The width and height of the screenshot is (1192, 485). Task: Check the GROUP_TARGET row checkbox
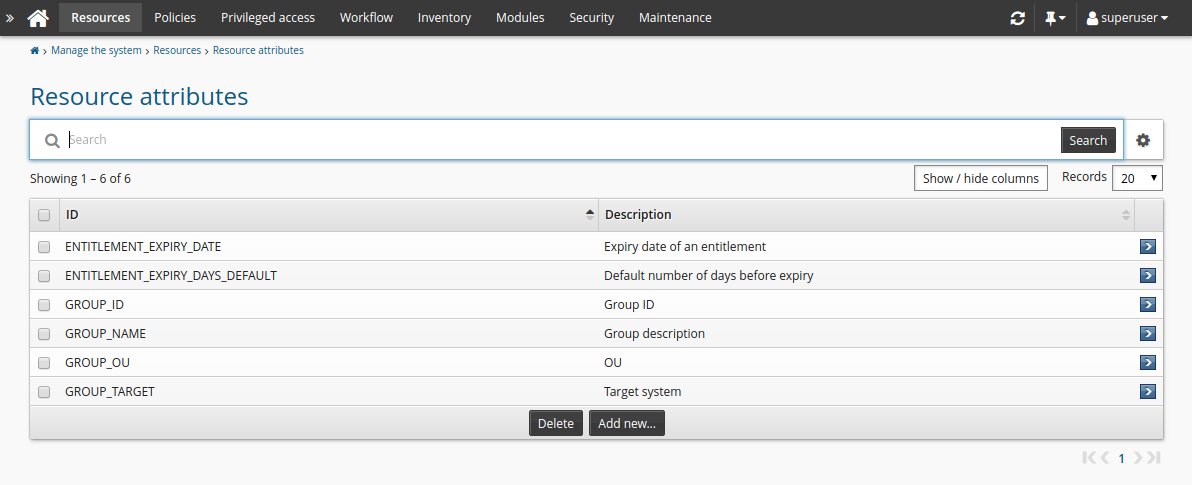coord(44,391)
